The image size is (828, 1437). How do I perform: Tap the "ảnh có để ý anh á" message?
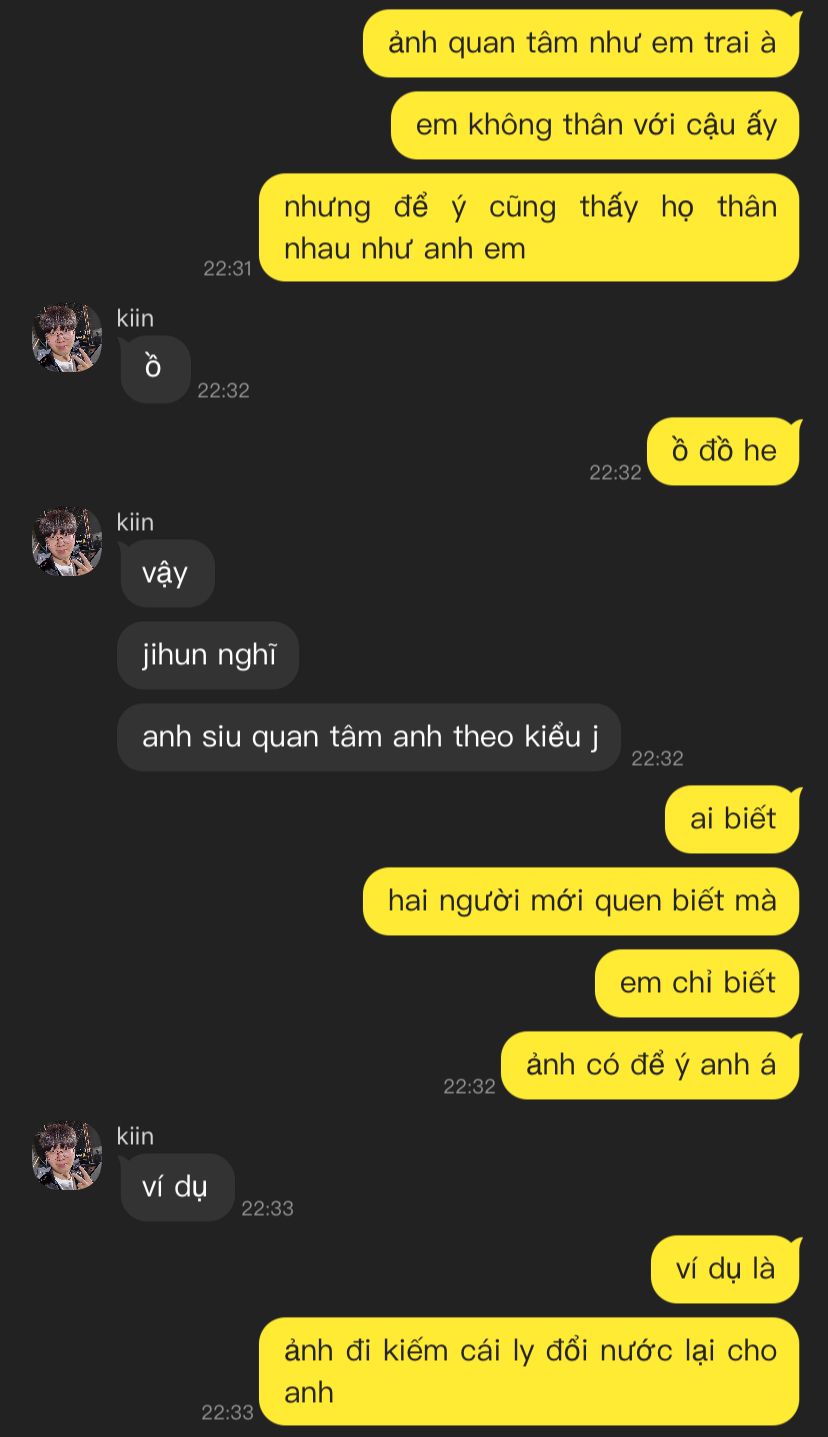pyautogui.click(x=650, y=1065)
